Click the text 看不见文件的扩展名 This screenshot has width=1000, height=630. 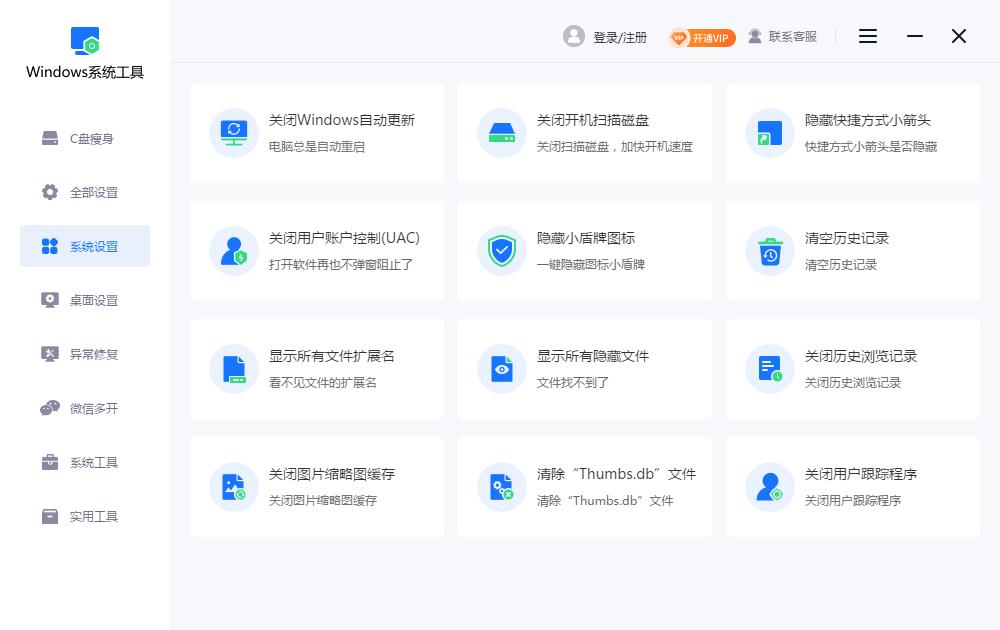click(x=323, y=383)
